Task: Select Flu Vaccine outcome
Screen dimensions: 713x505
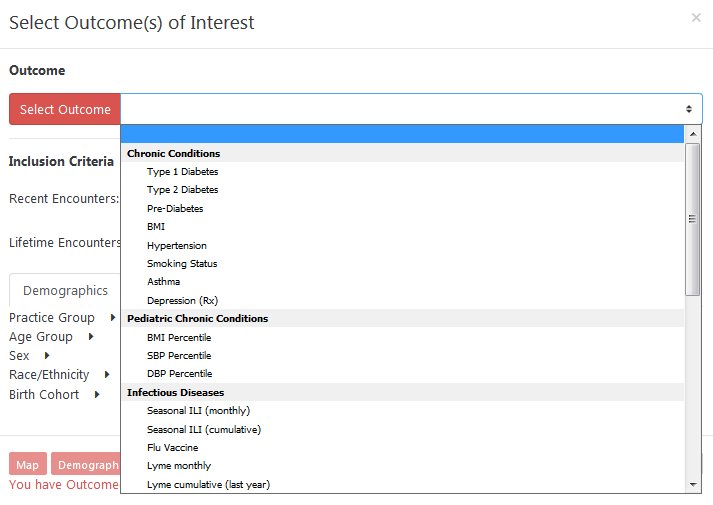Action: point(172,448)
